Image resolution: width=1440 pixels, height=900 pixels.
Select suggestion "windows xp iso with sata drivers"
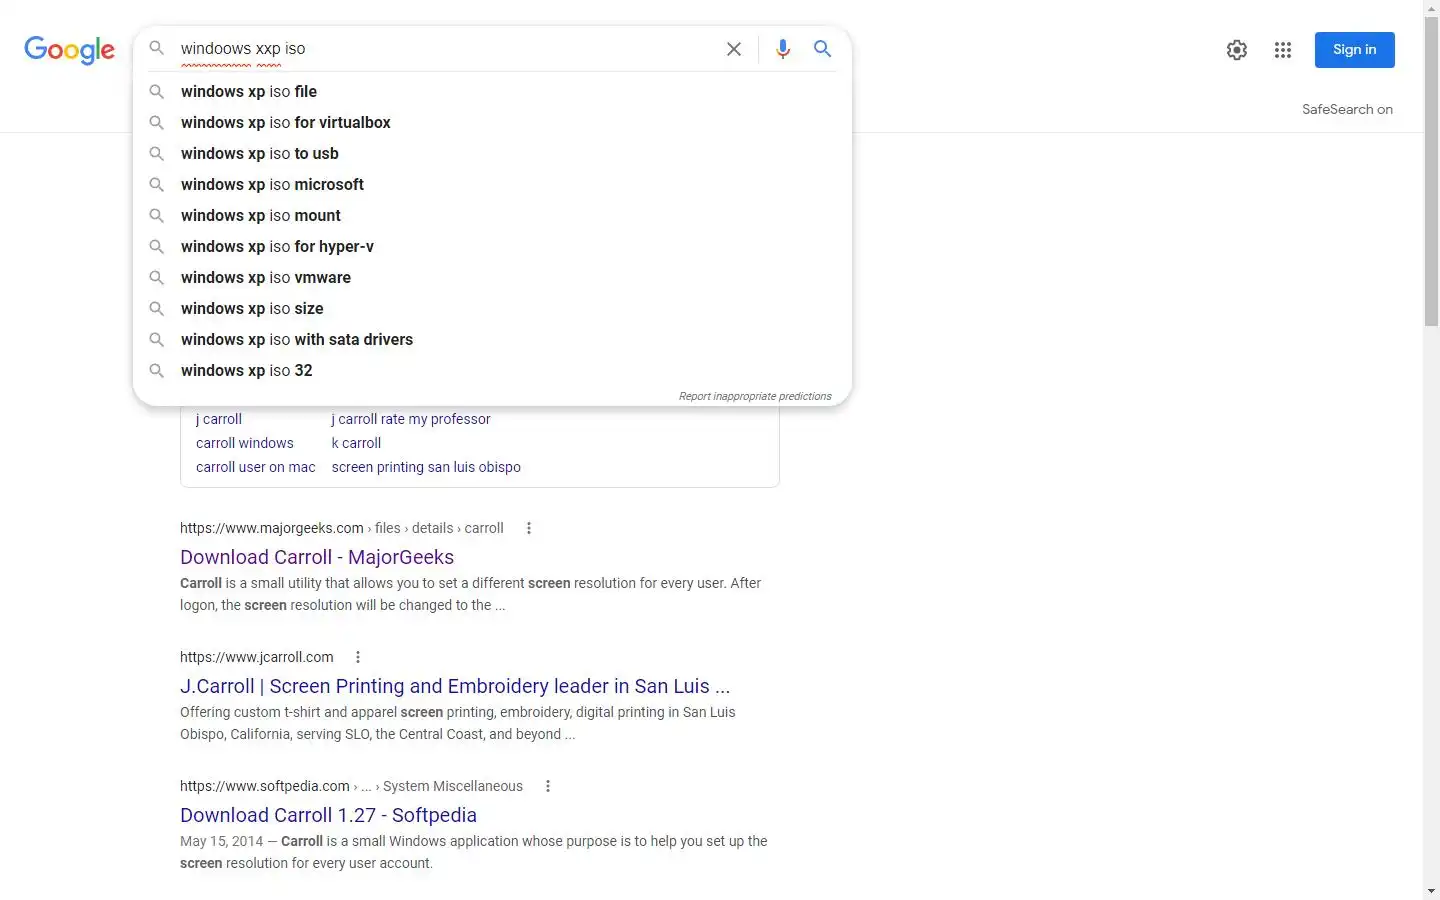(x=492, y=339)
